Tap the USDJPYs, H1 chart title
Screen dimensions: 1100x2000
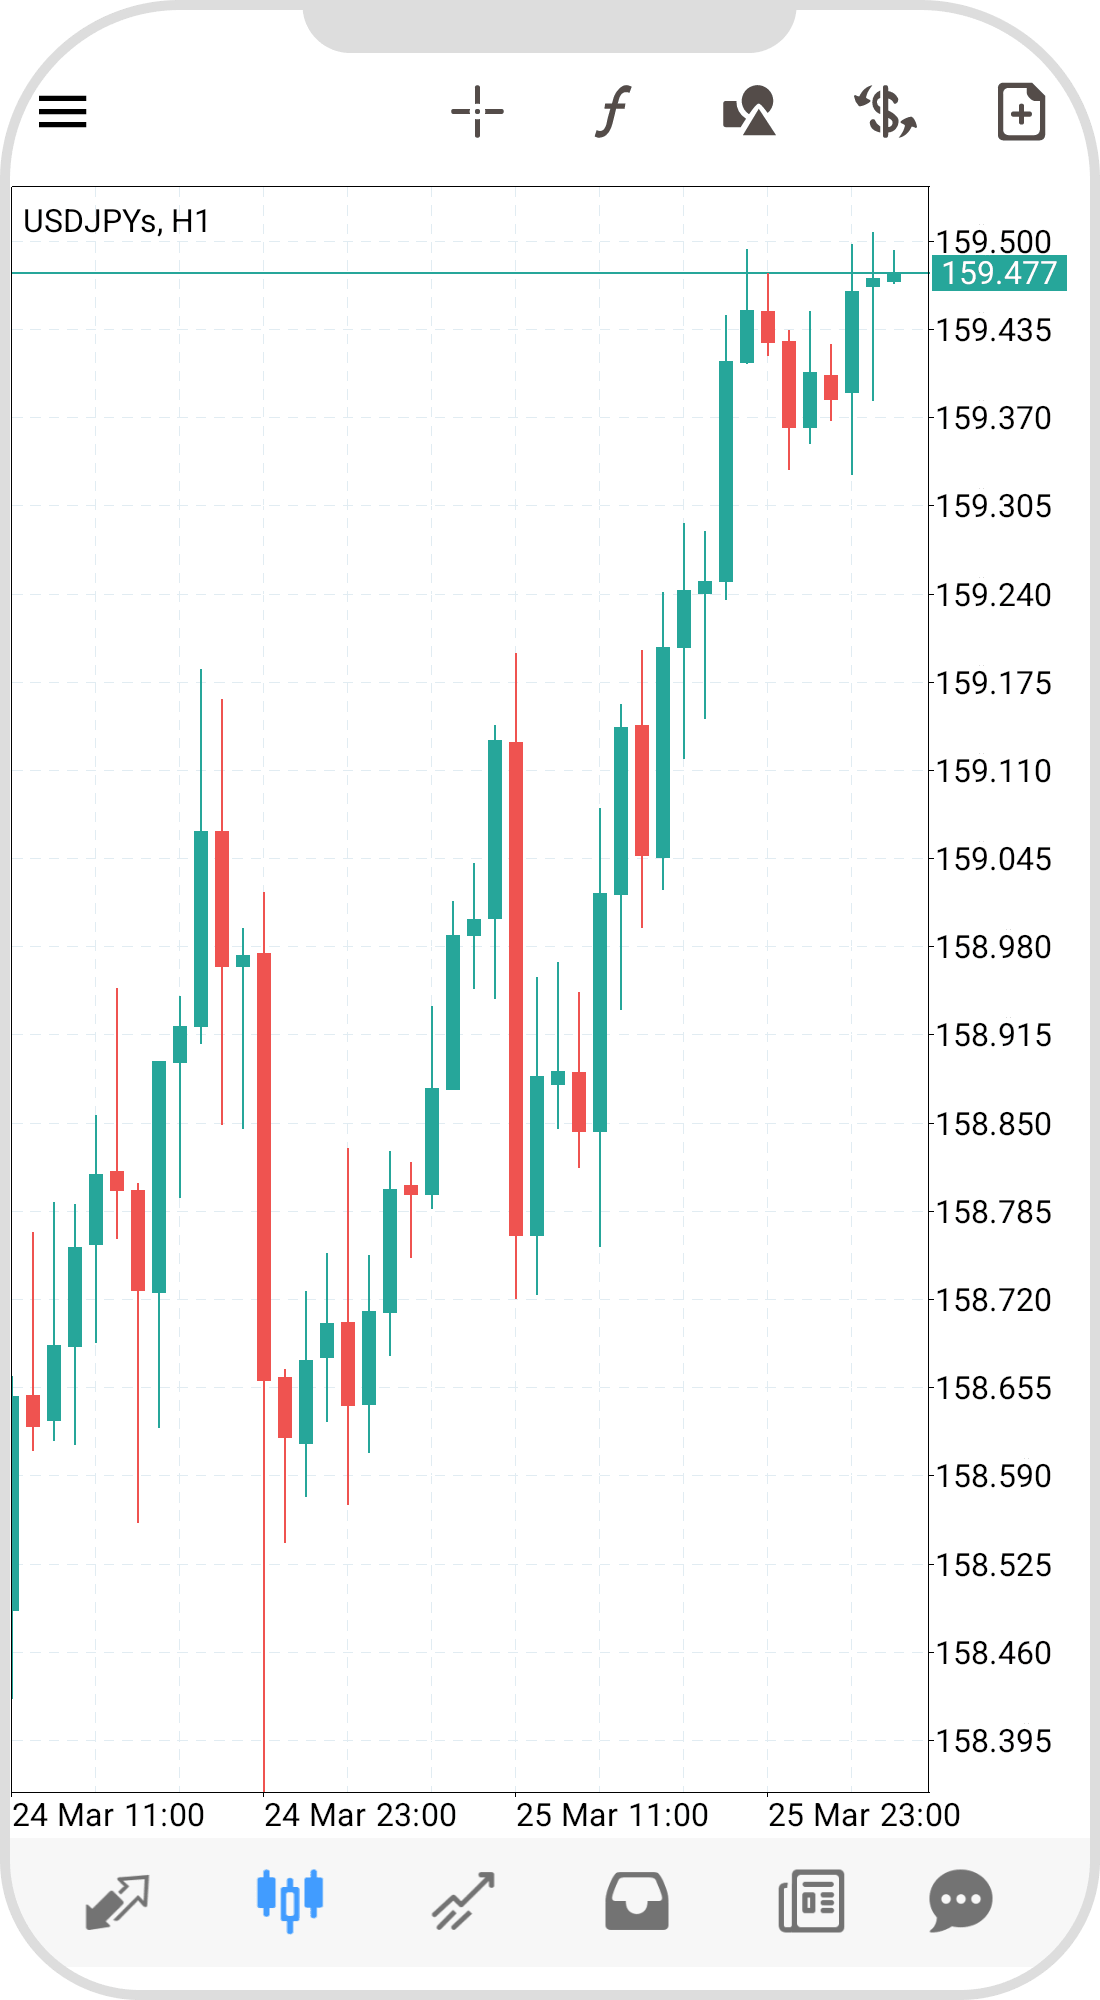(x=117, y=221)
